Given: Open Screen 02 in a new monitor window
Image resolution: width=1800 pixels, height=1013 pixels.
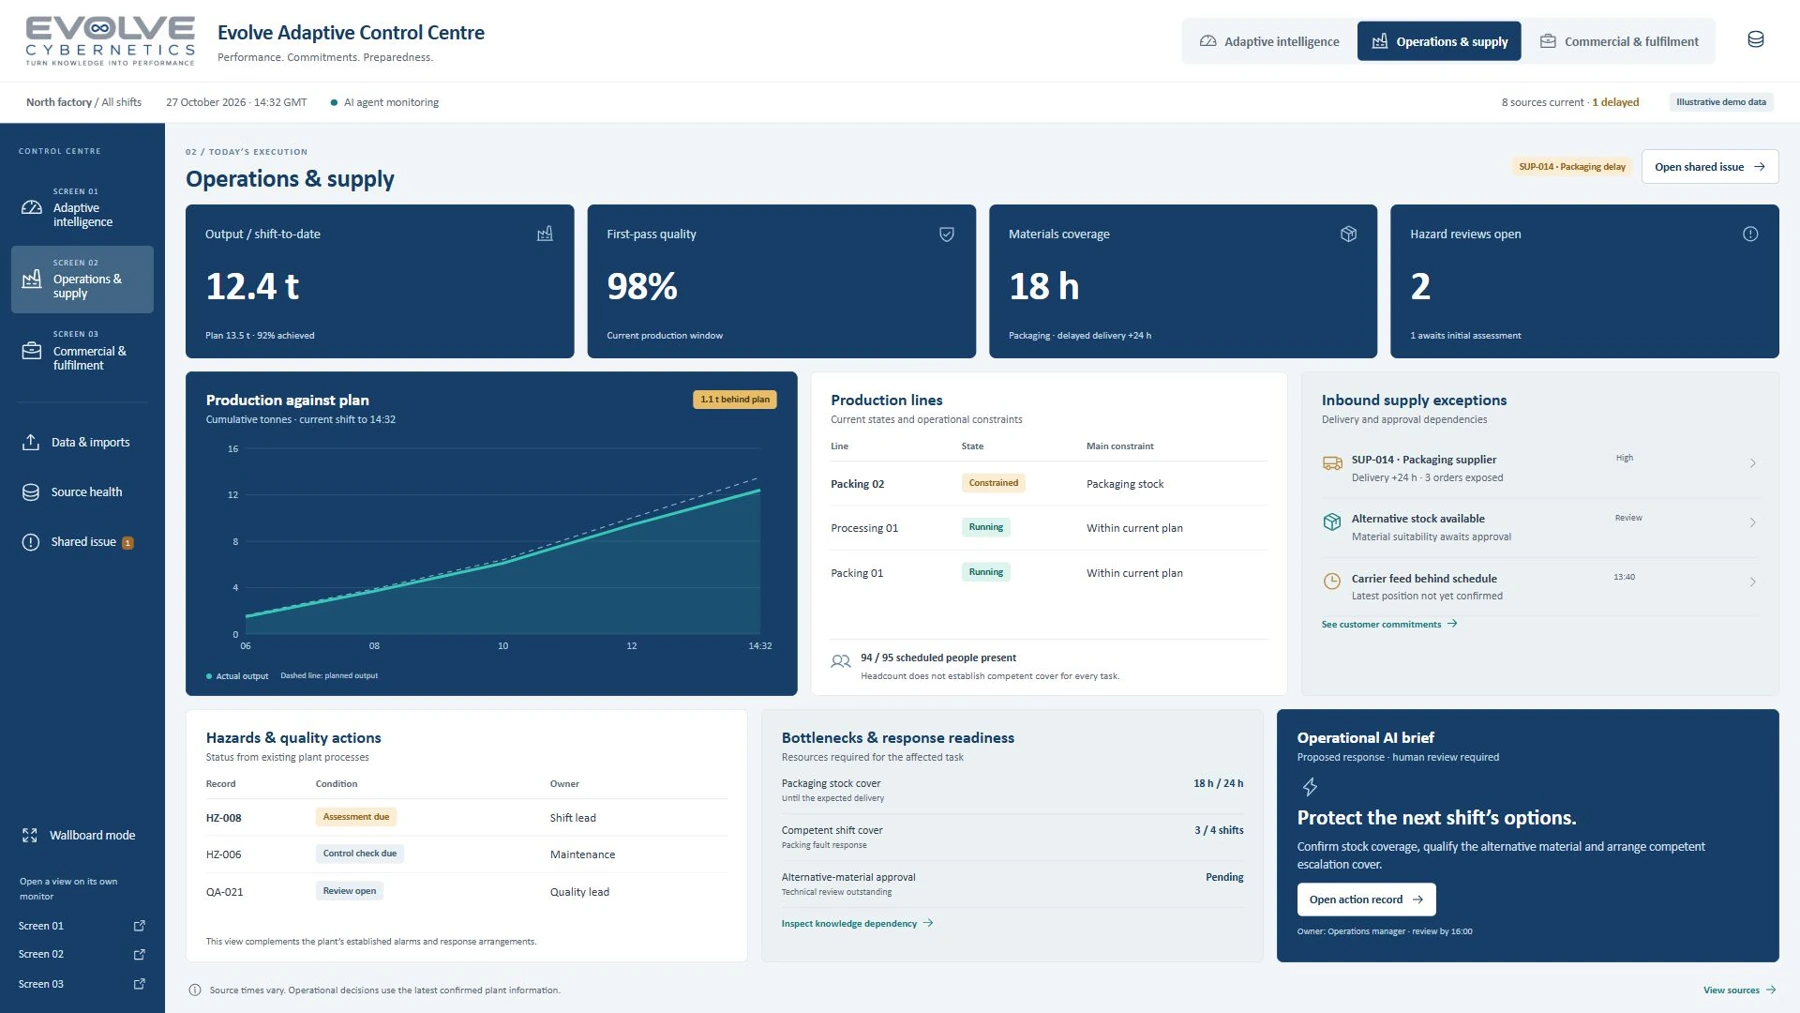Looking at the screenshot, I should click(x=139, y=954).
